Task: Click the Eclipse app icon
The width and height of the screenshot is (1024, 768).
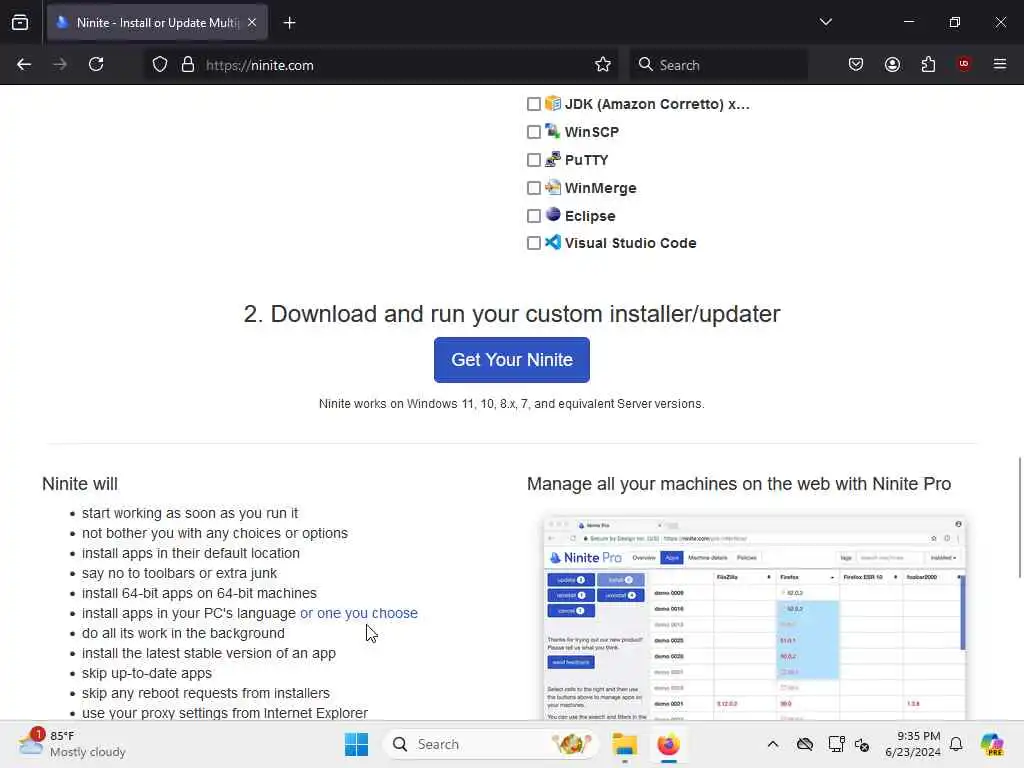Action: pyautogui.click(x=553, y=215)
